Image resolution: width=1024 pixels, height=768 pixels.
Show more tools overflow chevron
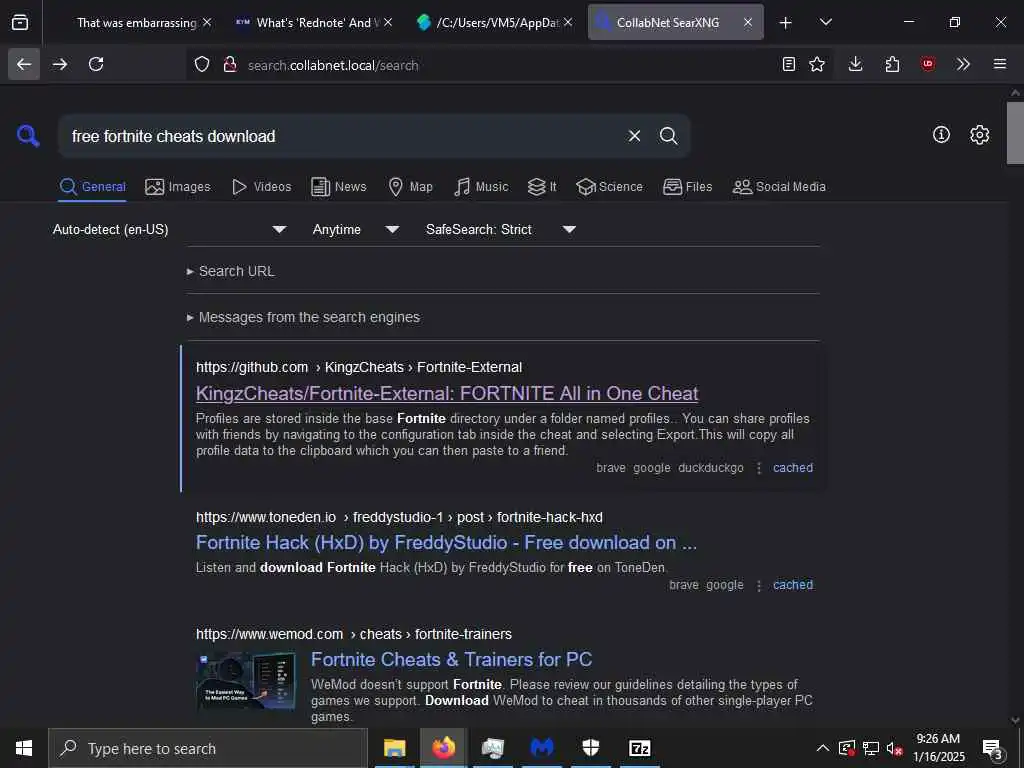coord(963,64)
